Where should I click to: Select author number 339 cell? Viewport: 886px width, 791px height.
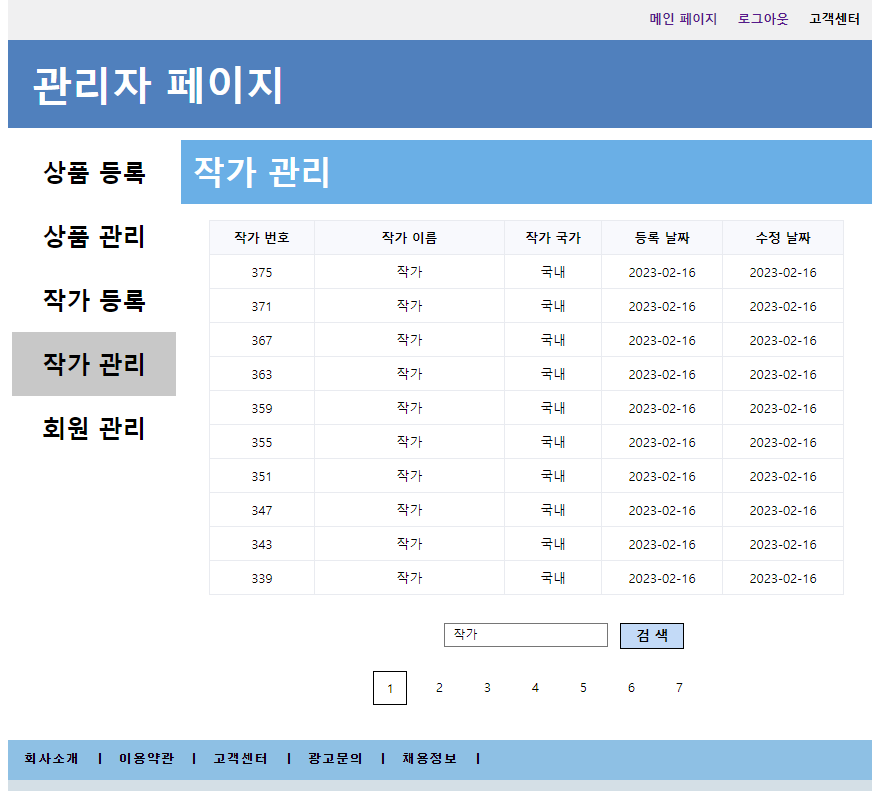click(x=262, y=578)
